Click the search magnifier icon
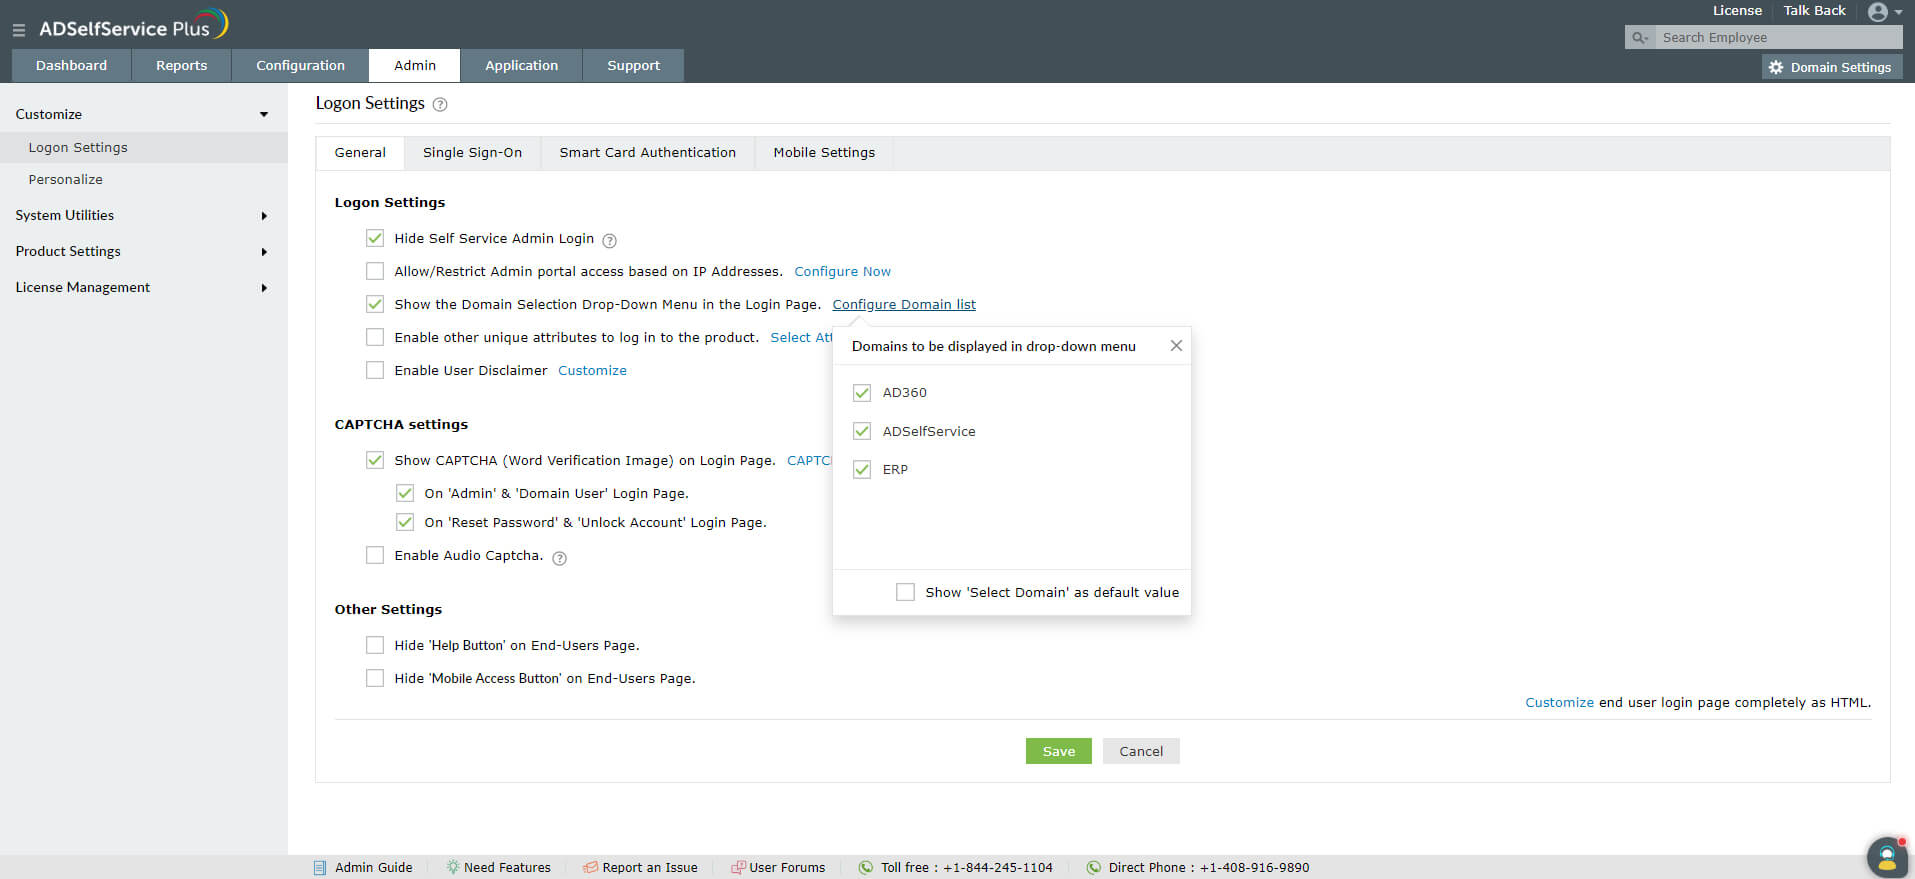The height and width of the screenshot is (879, 1915). coord(1639,38)
